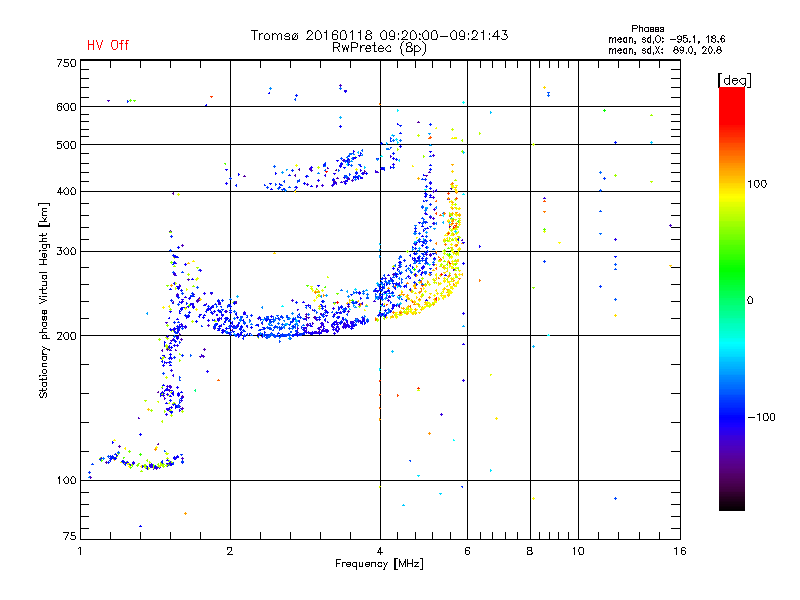This screenshot has height=600, width=800.
Task: Click the -100 colorbar tick label
Action: pos(761,417)
